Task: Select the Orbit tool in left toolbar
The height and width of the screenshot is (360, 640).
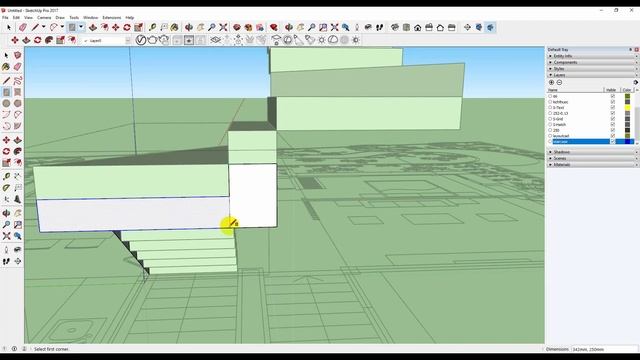Action: pyautogui.click(x=6, y=213)
